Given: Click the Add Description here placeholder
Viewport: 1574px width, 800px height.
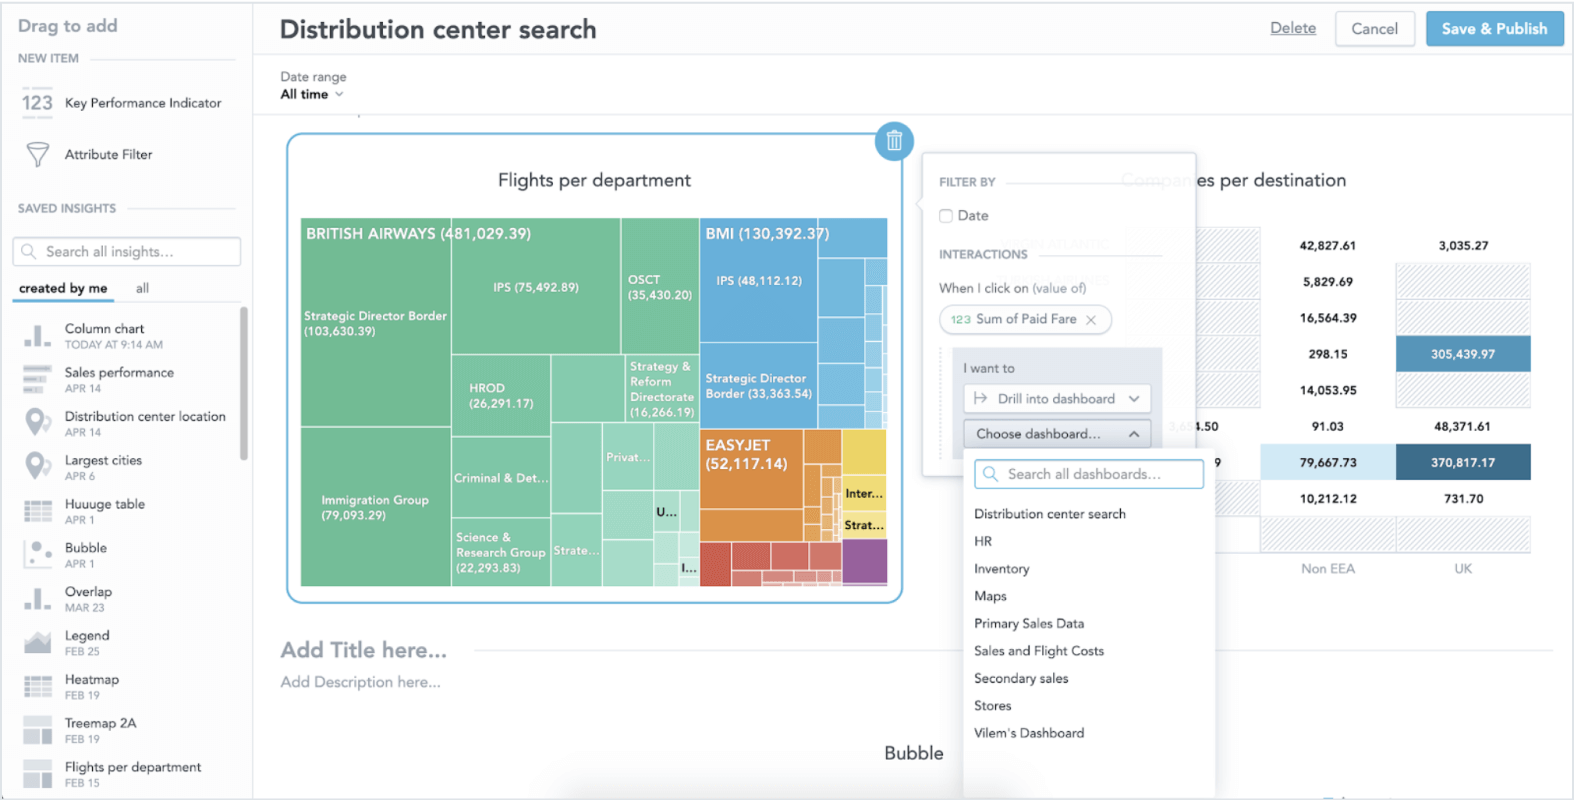Looking at the screenshot, I should pyautogui.click(x=360, y=682).
